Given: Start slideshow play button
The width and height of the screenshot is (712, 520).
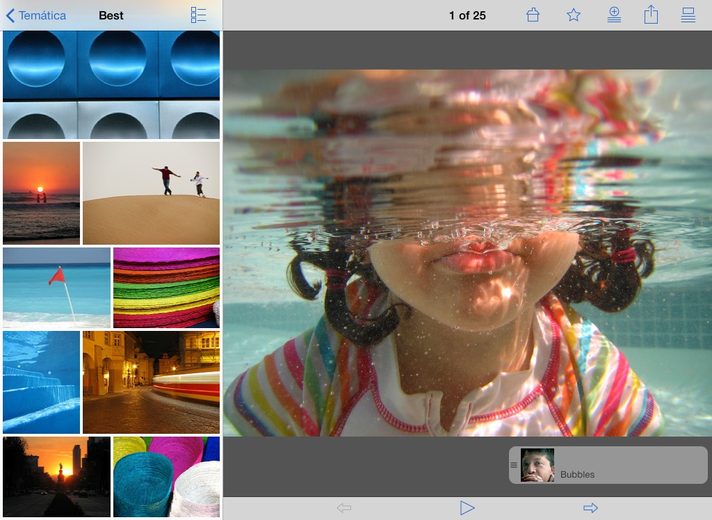Looking at the screenshot, I should tap(467, 508).
